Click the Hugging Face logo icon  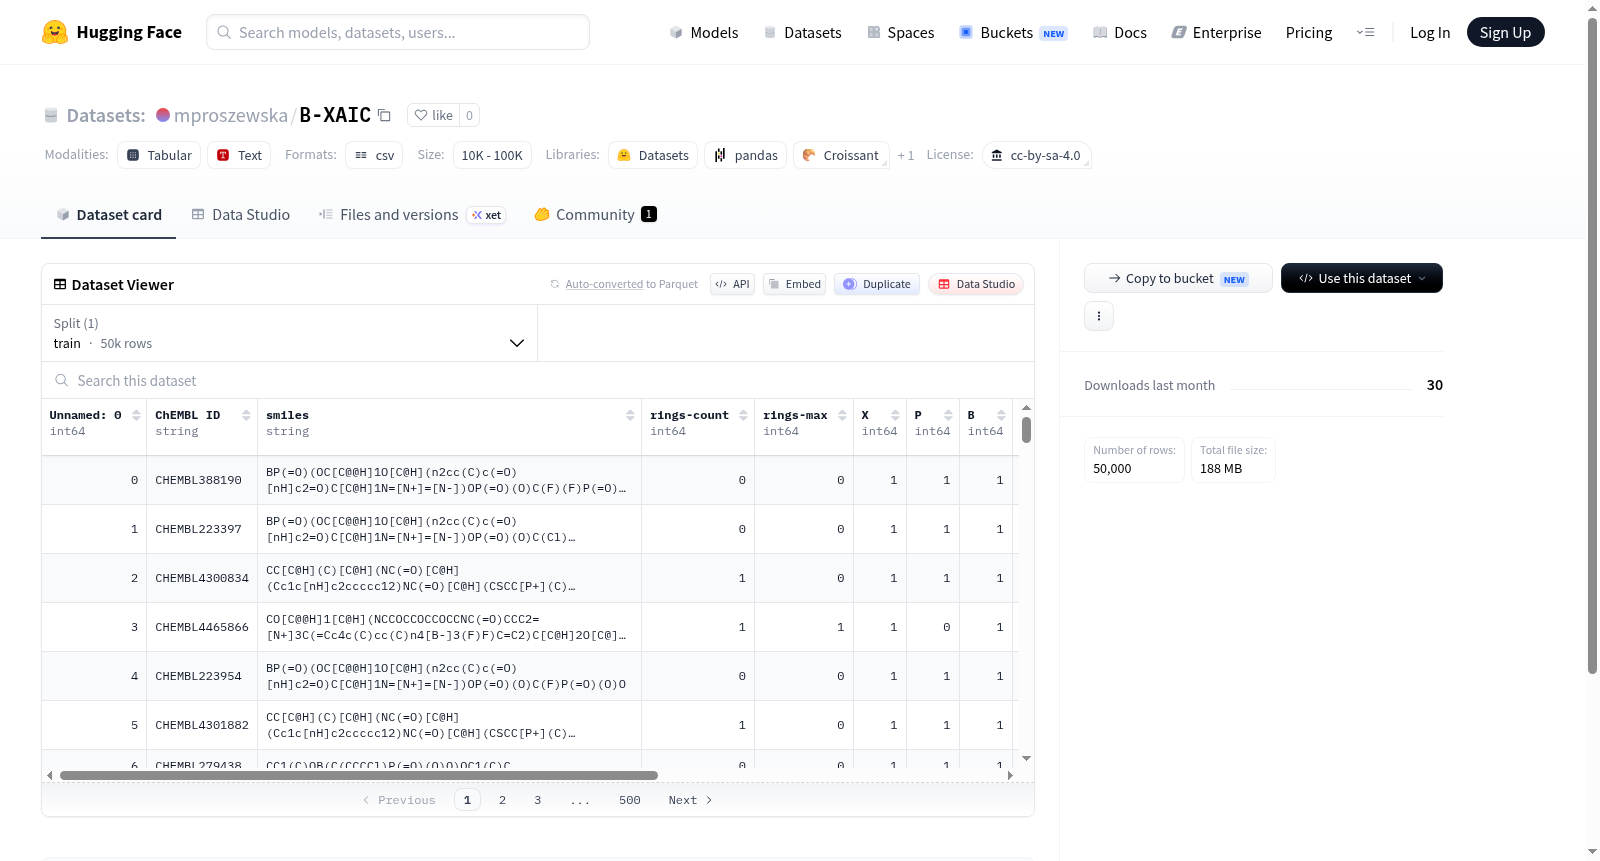click(x=55, y=32)
